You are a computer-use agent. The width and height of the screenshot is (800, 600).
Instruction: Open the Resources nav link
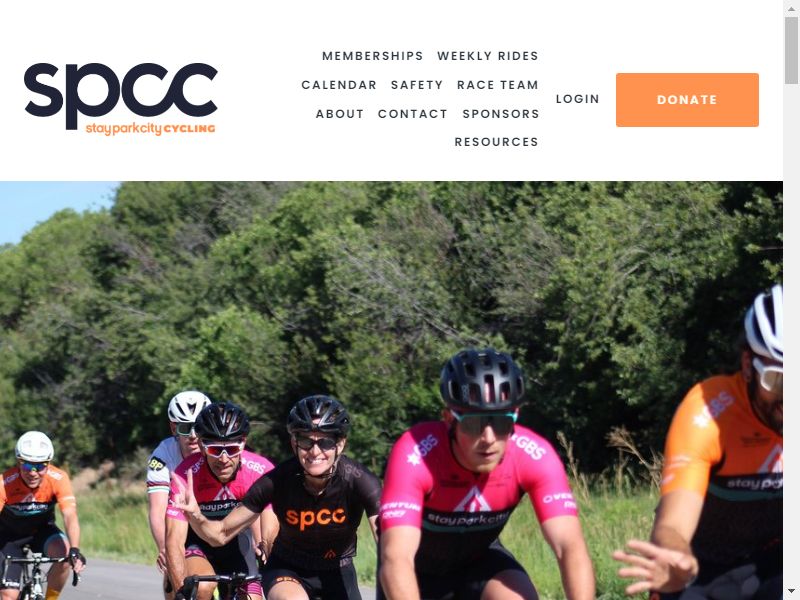(x=496, y=142)
